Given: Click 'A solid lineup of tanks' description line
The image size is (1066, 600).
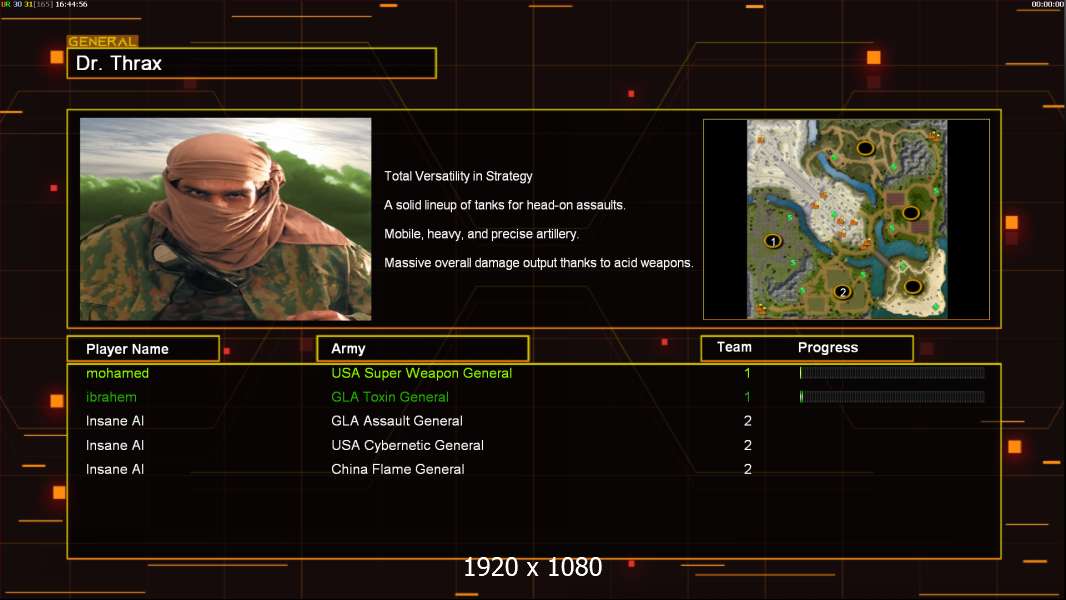Looking at the screenshot, I should pos(505,205).
